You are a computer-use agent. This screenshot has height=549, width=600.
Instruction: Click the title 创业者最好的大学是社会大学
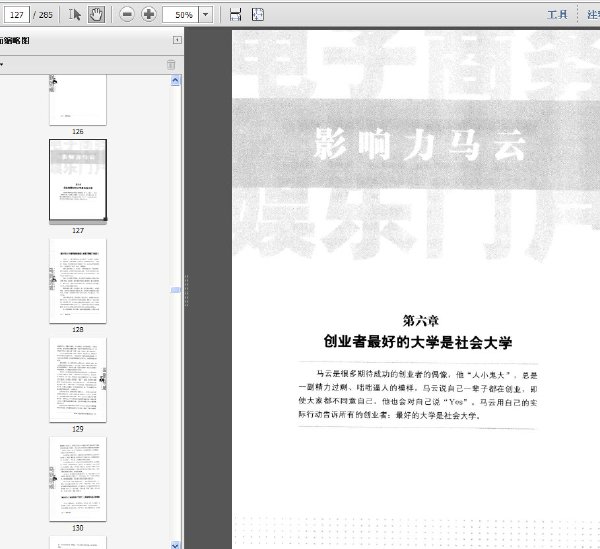click(x=417, y=342)
